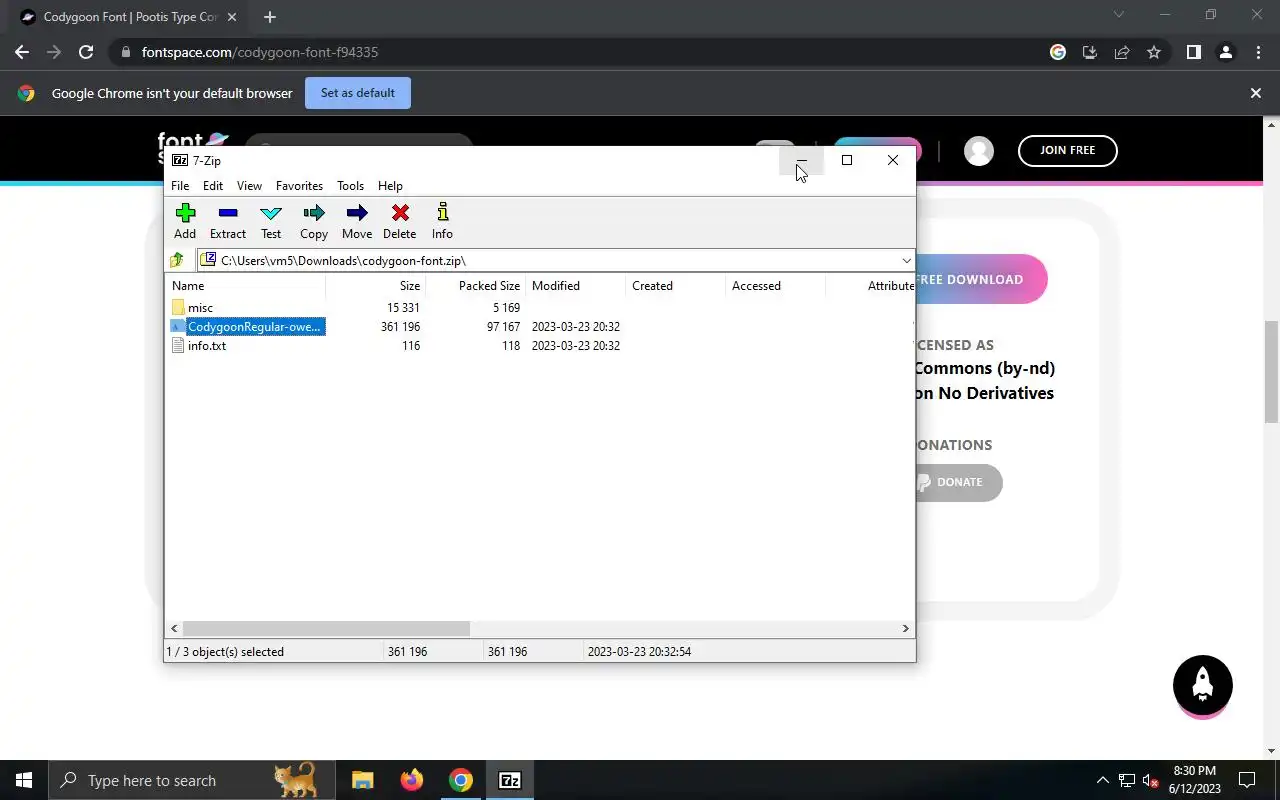This screenshot has height=800, width=1280.
Task: Open the Chrome profile icon
Action: click(1226, 52)
